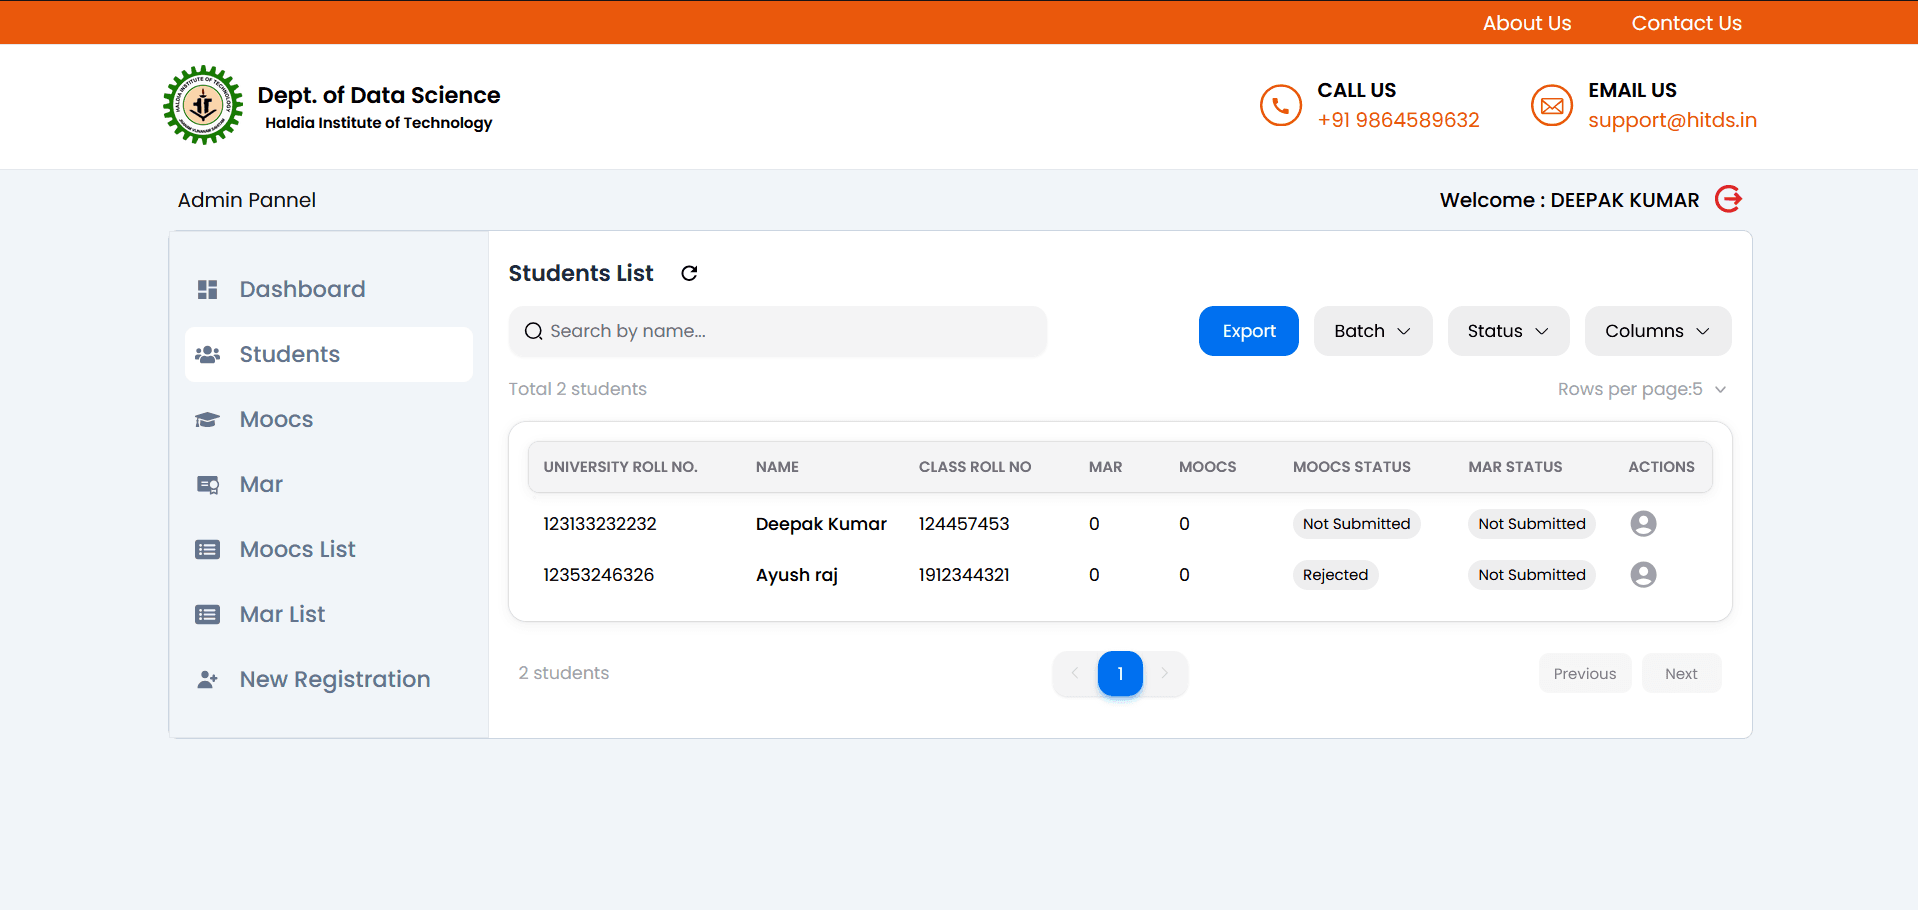The width and height of the screenshot is (1918, 910).
Task: Click phone number +91 9864589632
Action: [x=1398, y=120]
